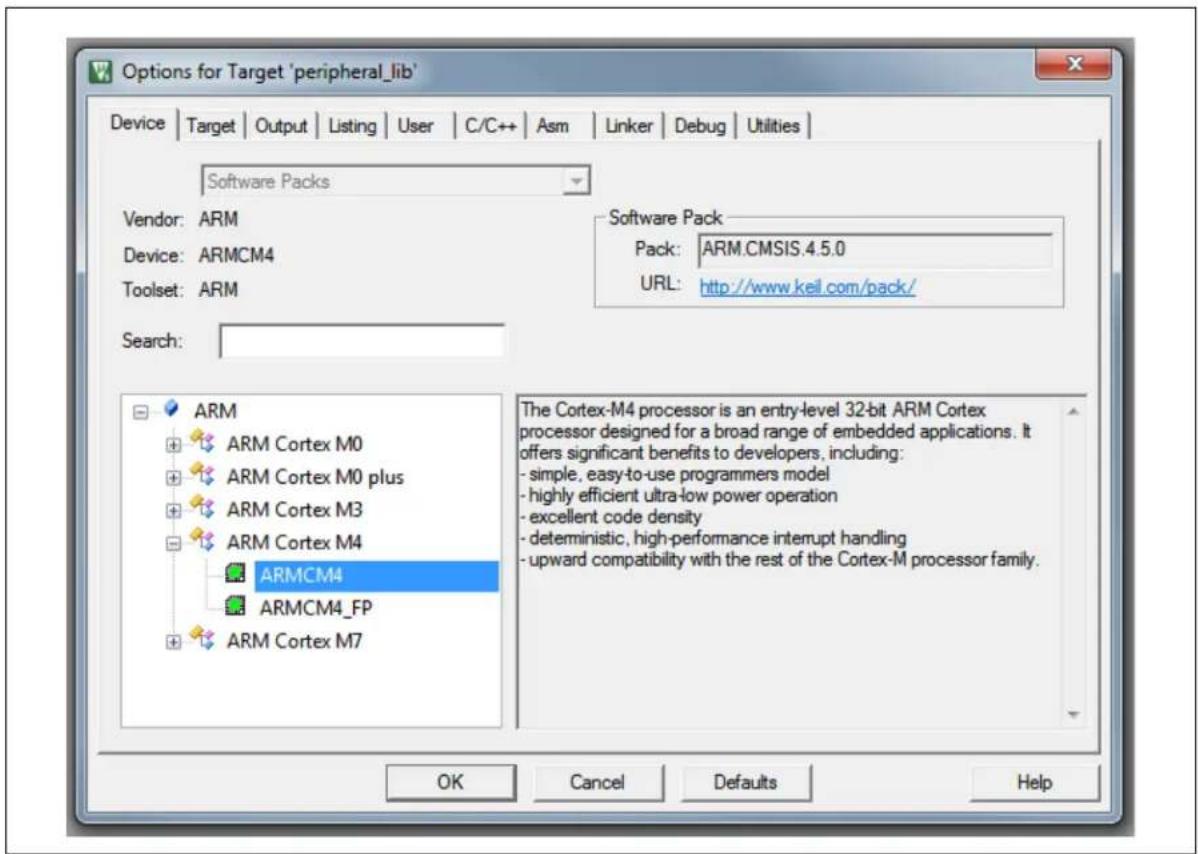Open the Software Packs dropdown

[577, 182]
